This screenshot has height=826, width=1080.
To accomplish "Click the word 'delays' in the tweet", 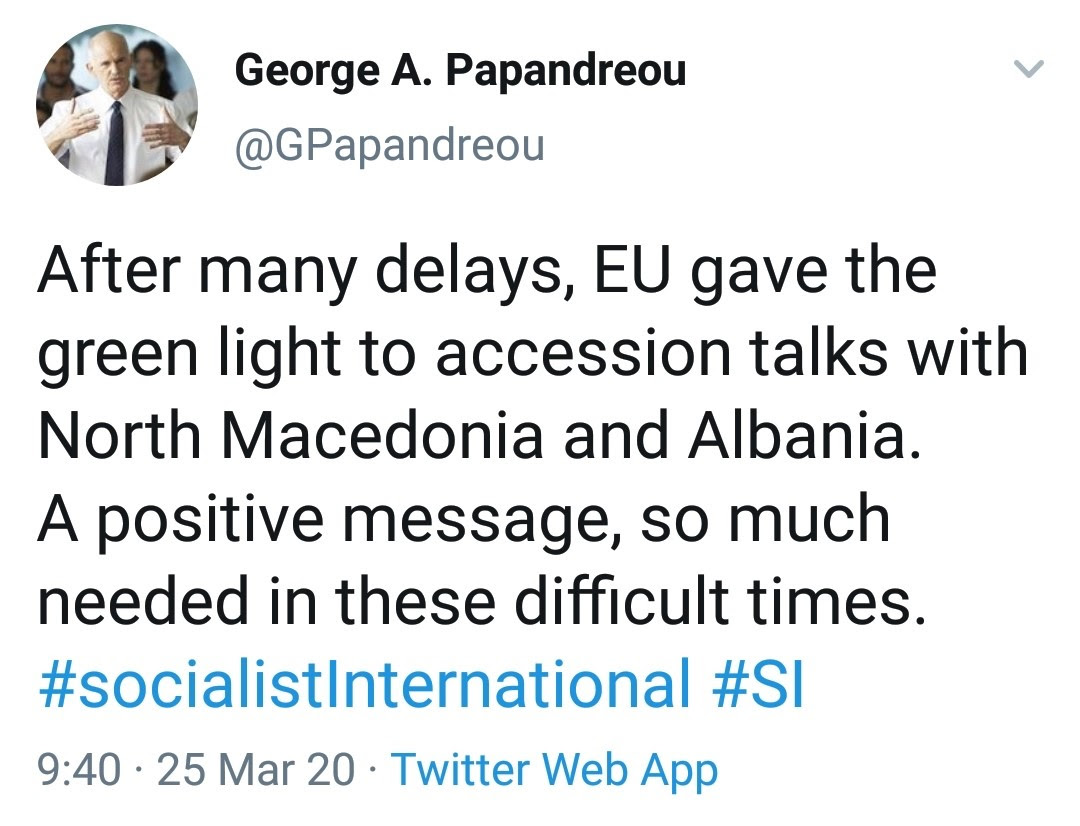I will point(475,271).
